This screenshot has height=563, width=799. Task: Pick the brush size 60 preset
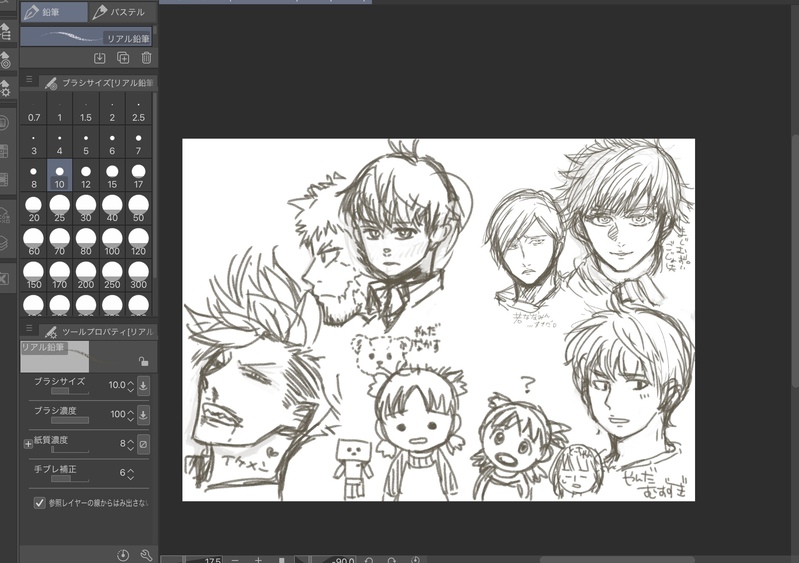point(34,242)
